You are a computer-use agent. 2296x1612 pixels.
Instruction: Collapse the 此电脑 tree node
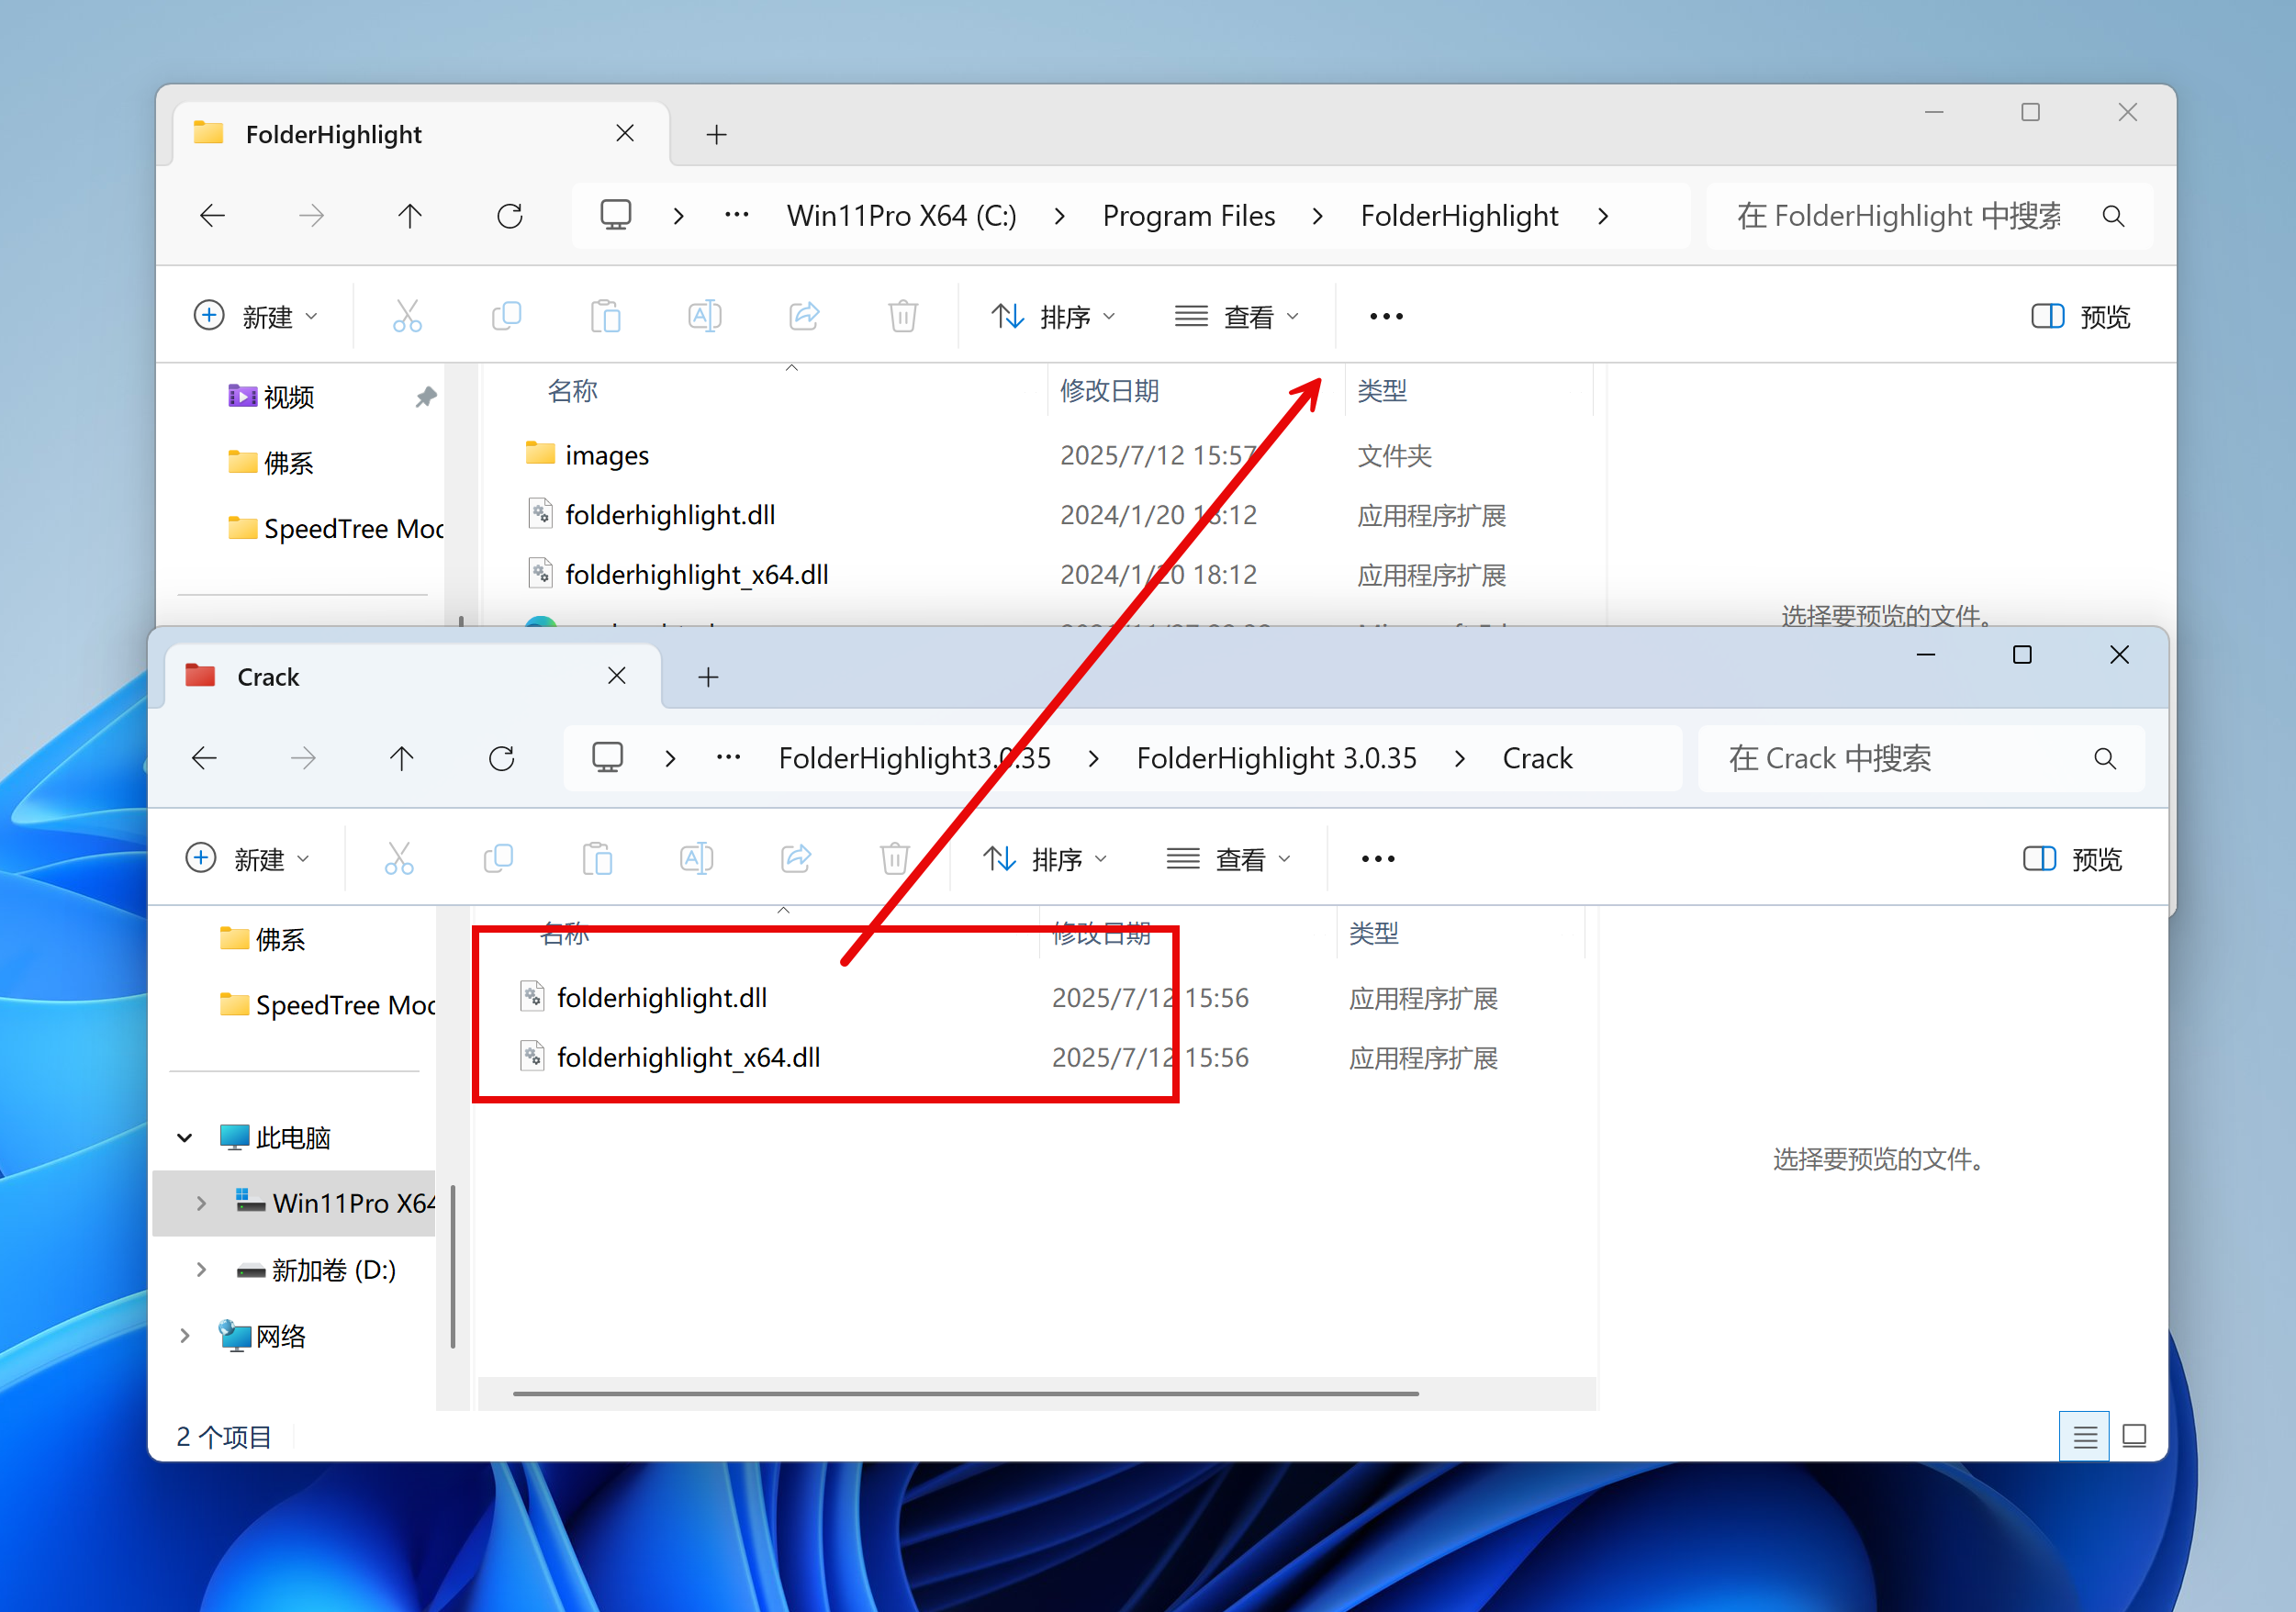[185, 1138]
